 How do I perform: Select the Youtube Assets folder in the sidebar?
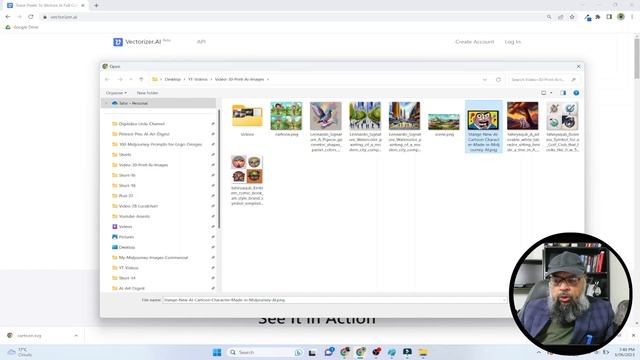pos(134,216)
